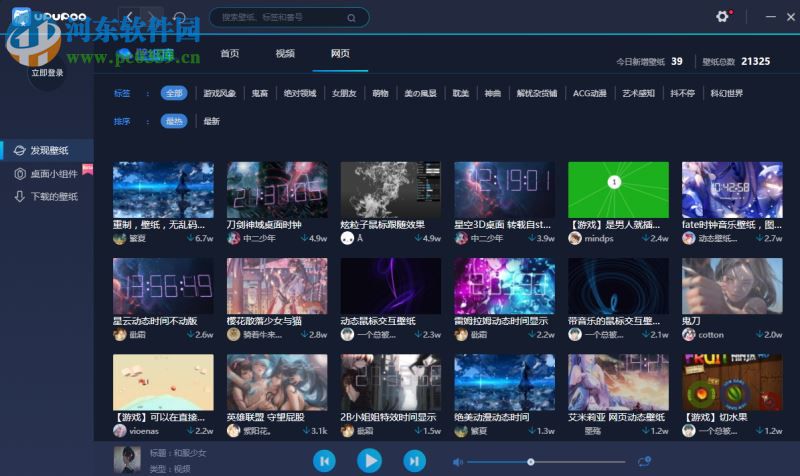The width and height of the screenshot is (800, 476).
Task: Filter by the 女朋友 tag
Action: coord(344,93)
